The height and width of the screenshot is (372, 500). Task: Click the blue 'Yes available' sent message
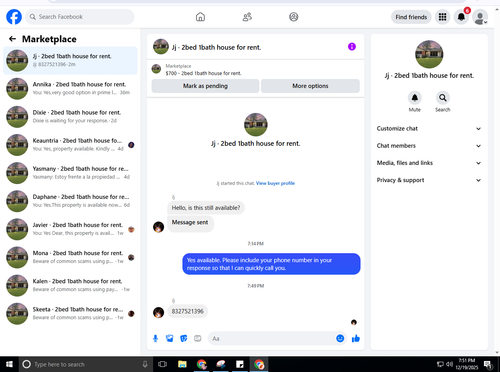pos(271,264)
